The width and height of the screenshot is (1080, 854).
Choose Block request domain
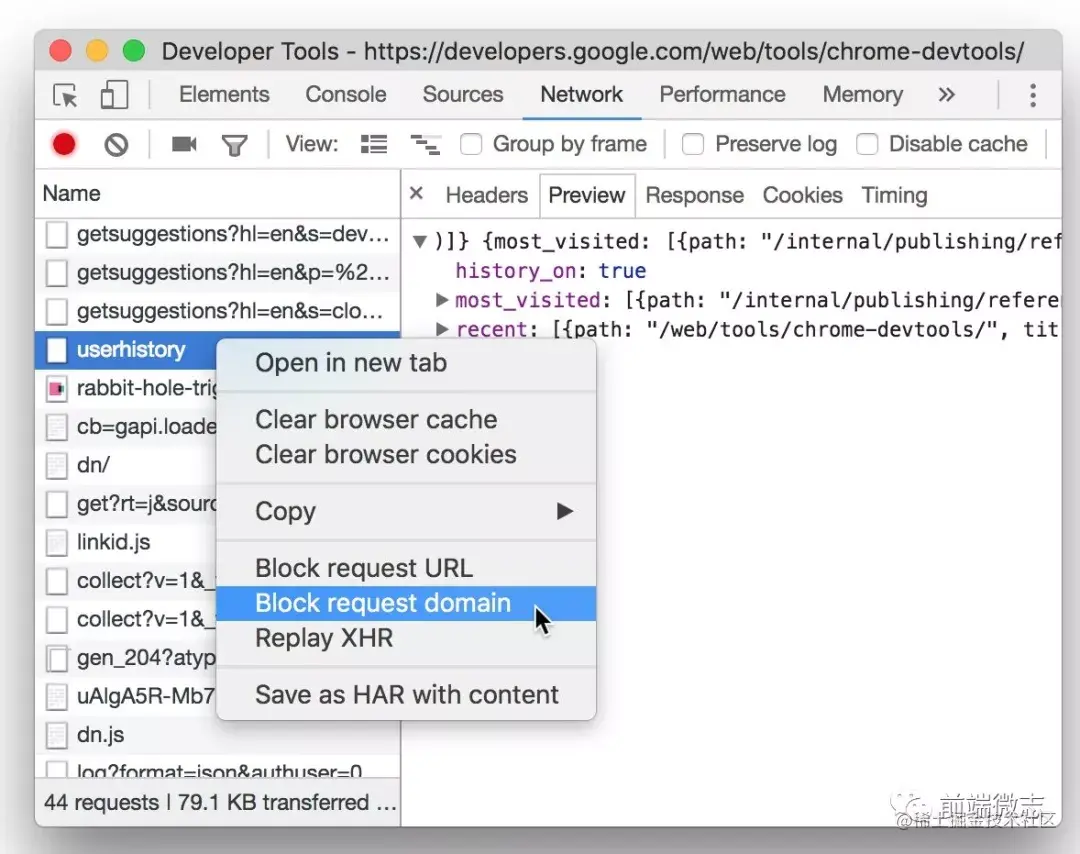pyautogui.click(x=406, y=603)
